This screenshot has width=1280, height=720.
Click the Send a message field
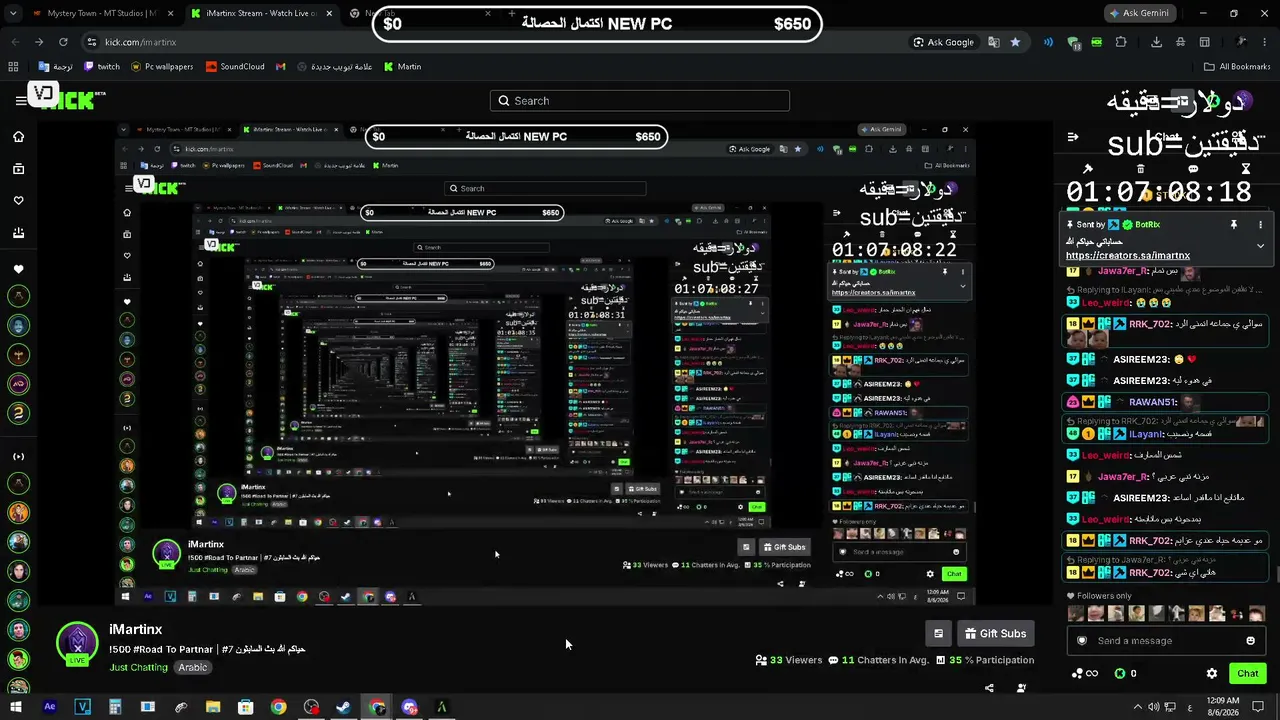pos(1166,641)
